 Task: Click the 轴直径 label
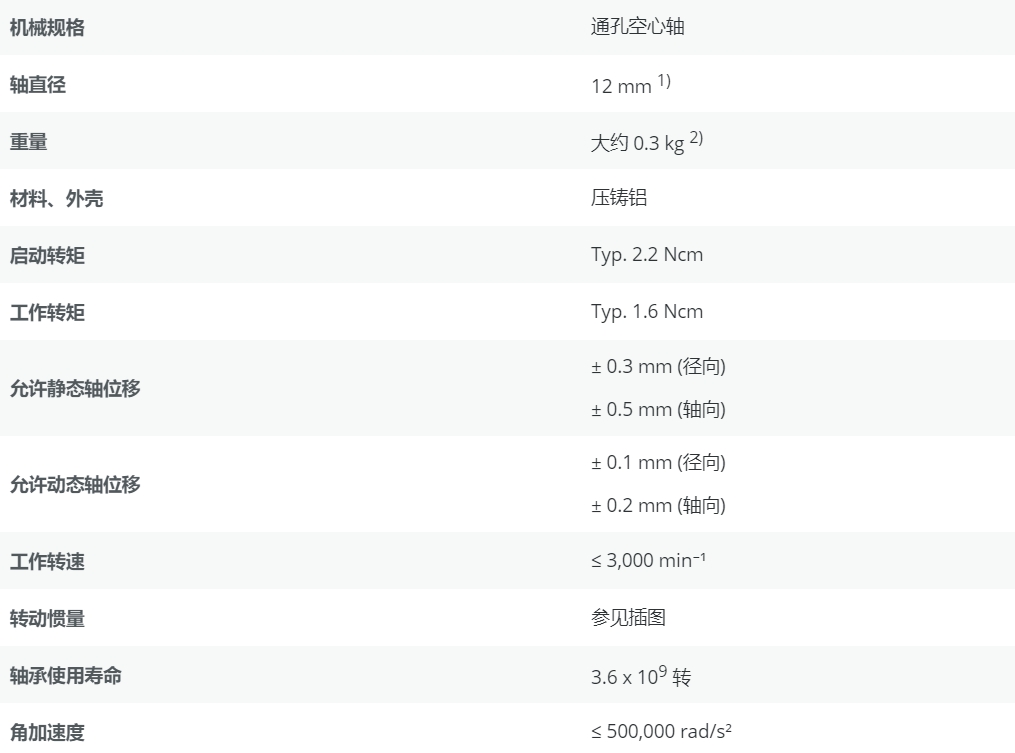38,85
